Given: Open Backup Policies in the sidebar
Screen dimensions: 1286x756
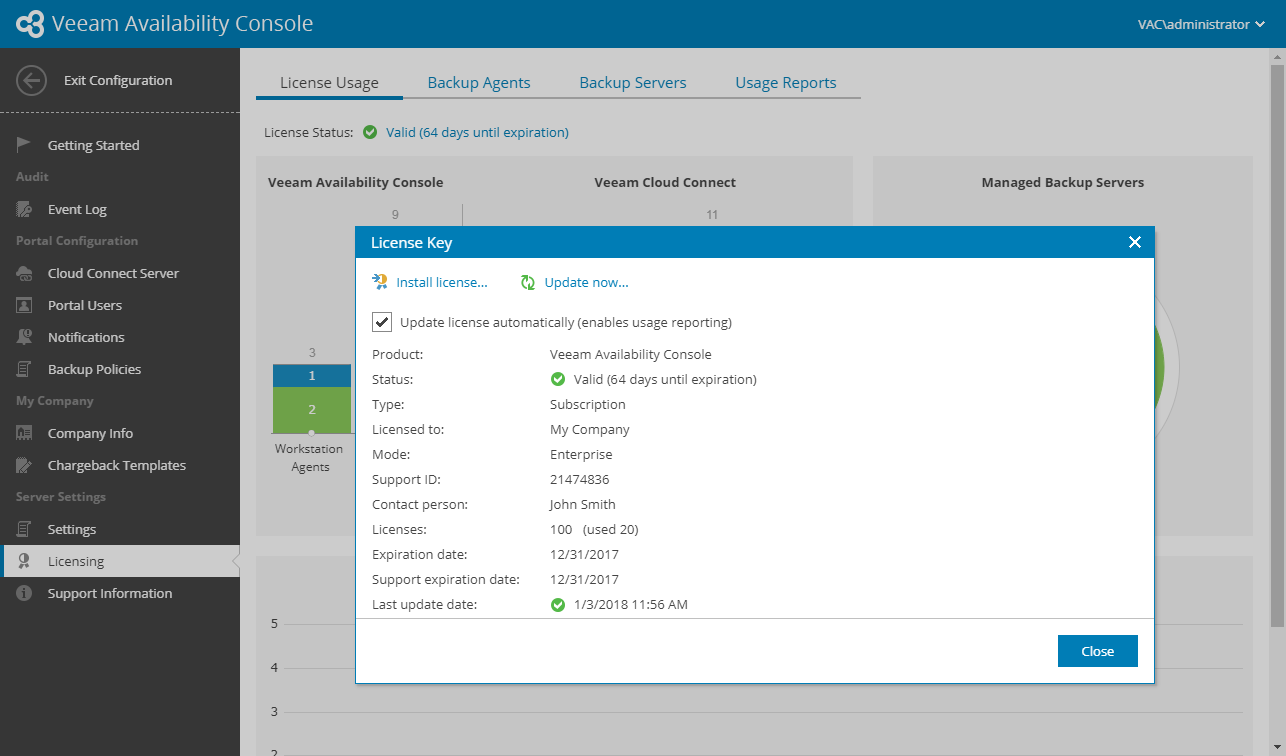Looking at the screenshot, I should (94, 369).
